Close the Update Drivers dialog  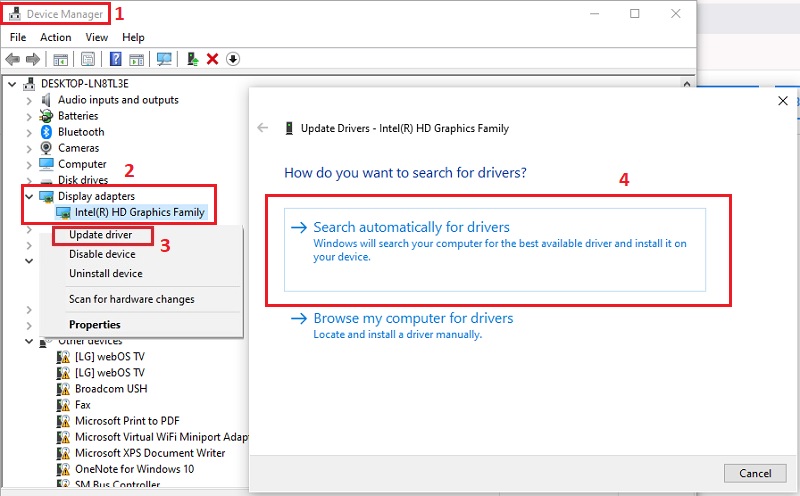pos(783,101)
